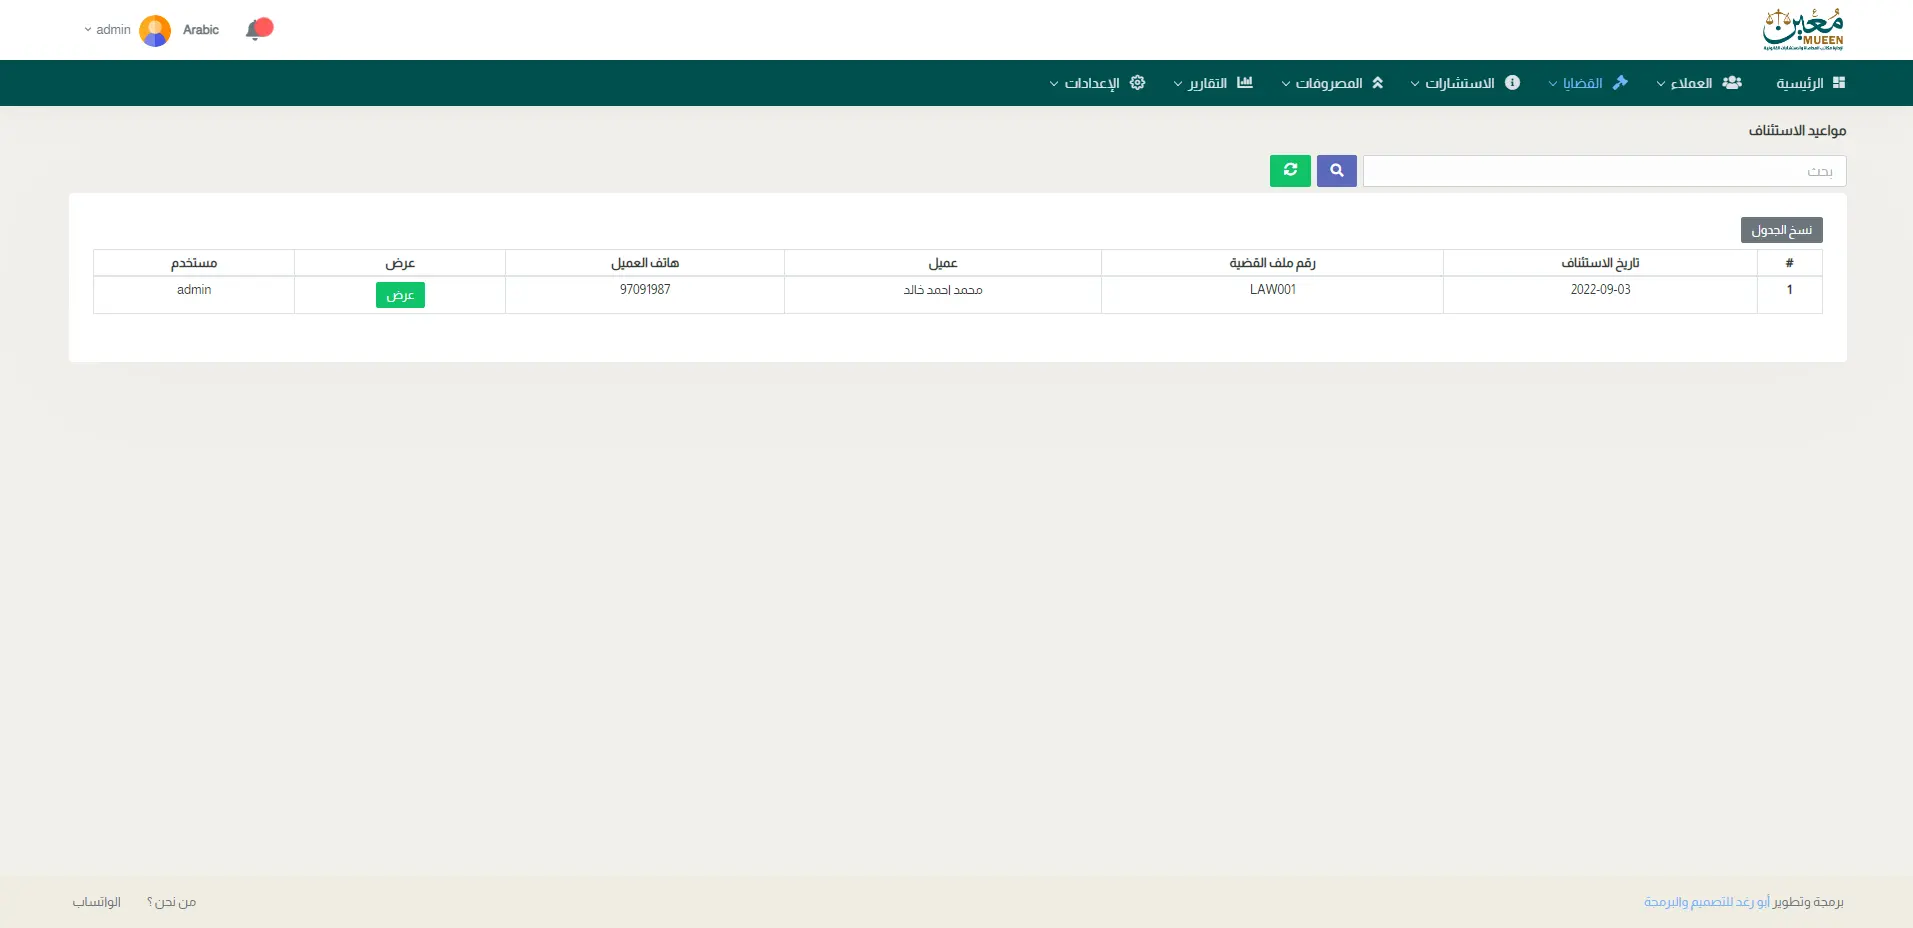Click the green refresh button
Viewport: 1913px width, 928px height.
(1290, 171)
